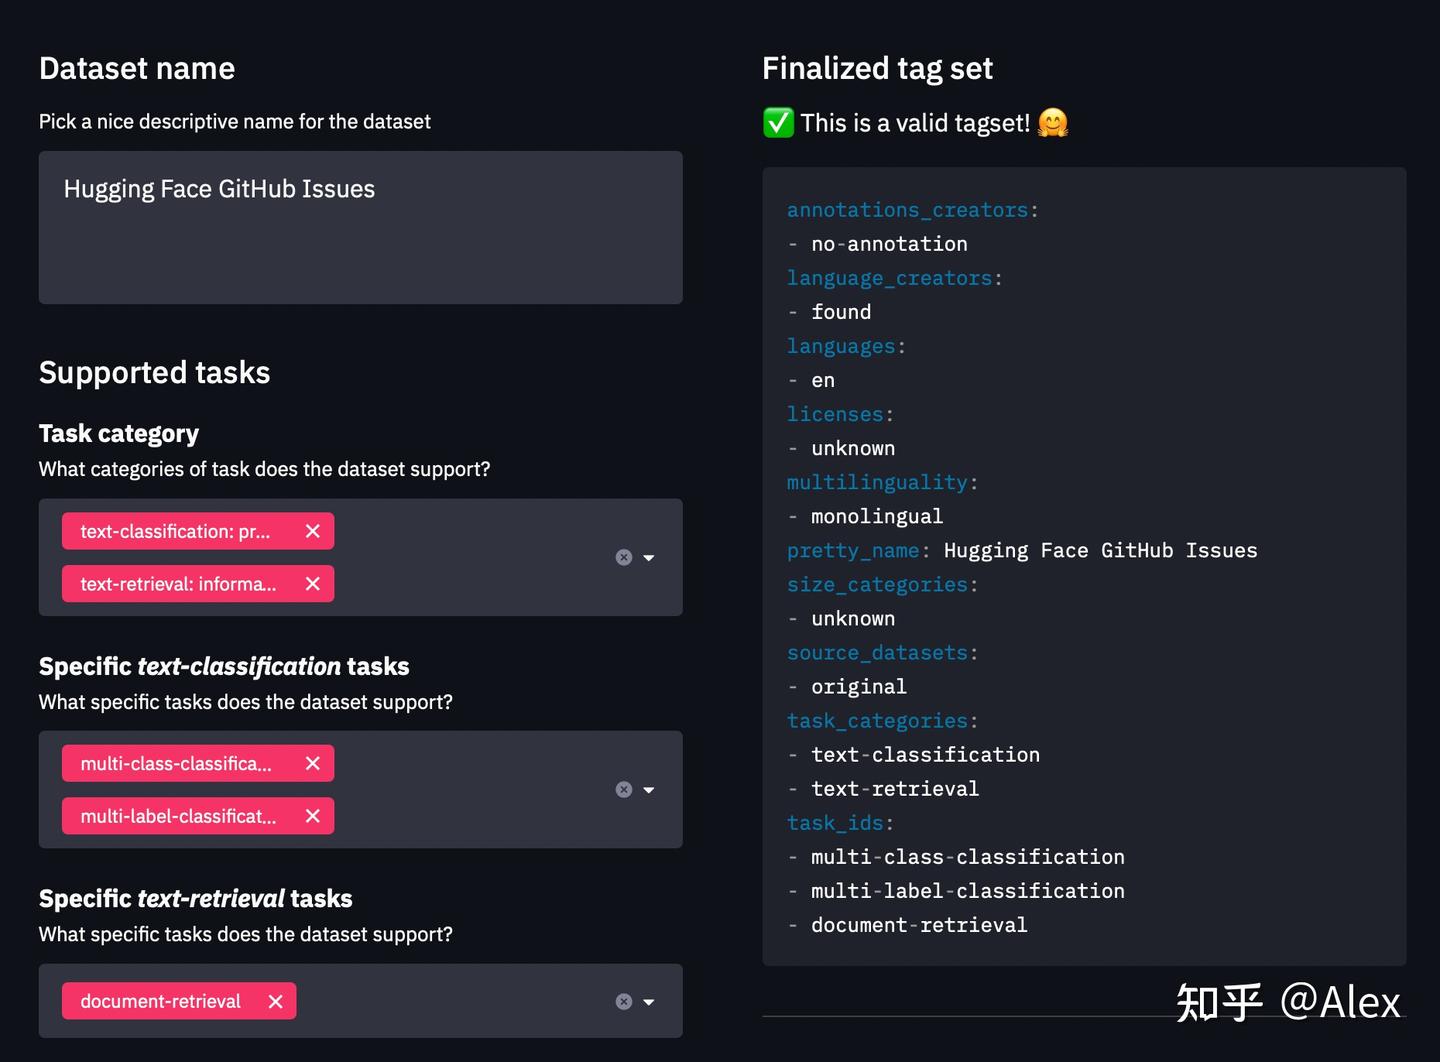Remove the text-retrieval tag with its X icon
Screen dimensions: 1440x1062
coord(311,583)
